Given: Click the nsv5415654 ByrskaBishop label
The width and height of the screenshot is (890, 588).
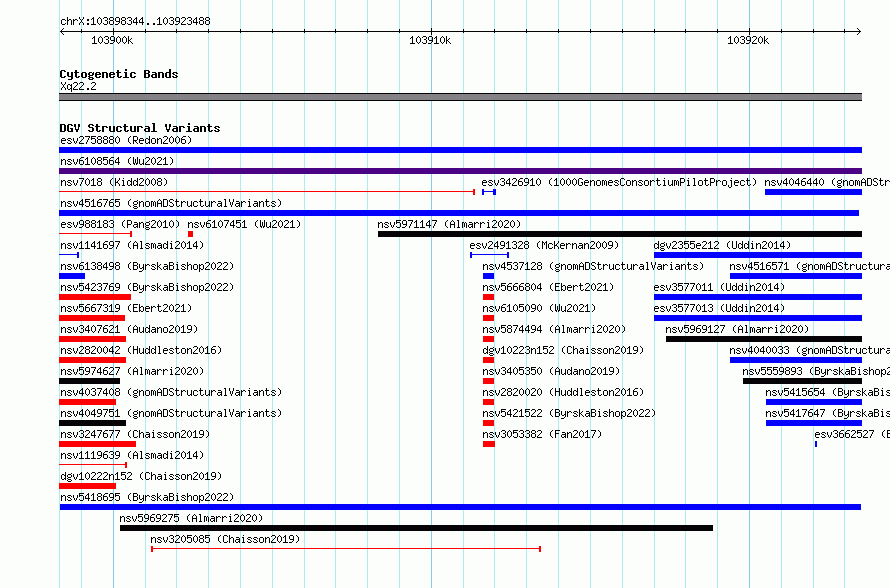Looking at the screenshot, I should tap(828, 392).
